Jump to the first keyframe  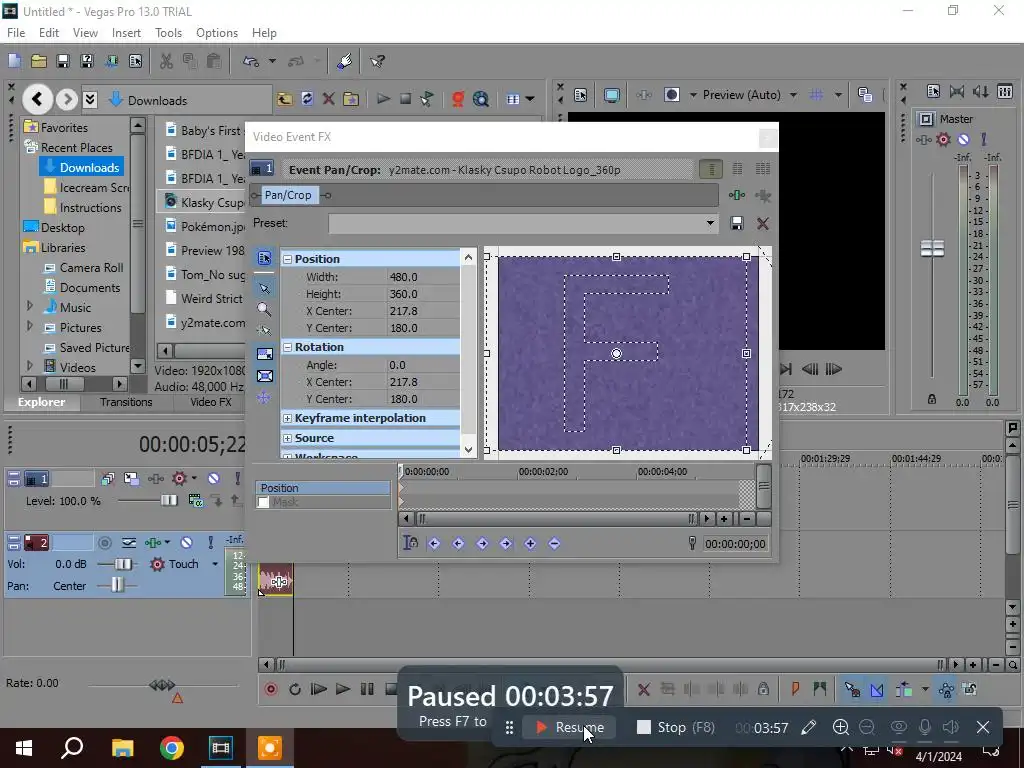click(434, 543)
